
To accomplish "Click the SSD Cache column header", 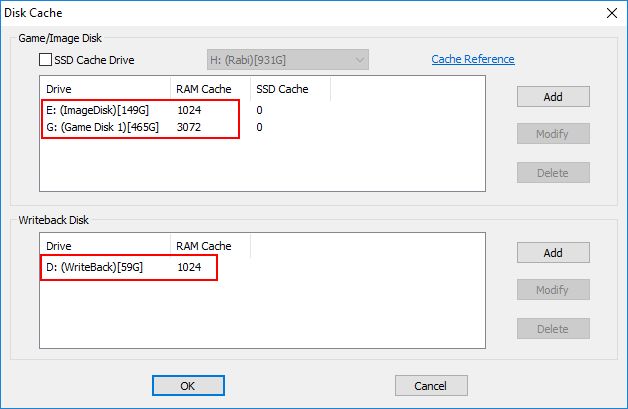I will tap(291, 89).
